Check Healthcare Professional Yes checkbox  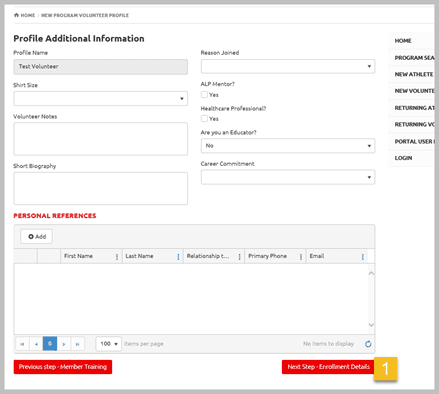tap(204, 119)
